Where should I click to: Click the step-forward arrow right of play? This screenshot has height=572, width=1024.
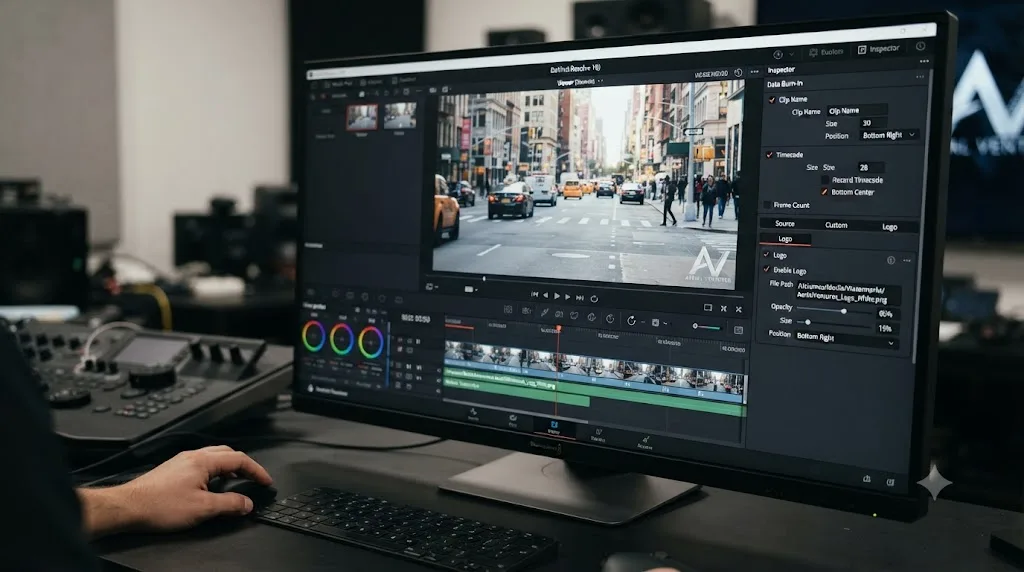pyautogui.click(x=568, y=296)
